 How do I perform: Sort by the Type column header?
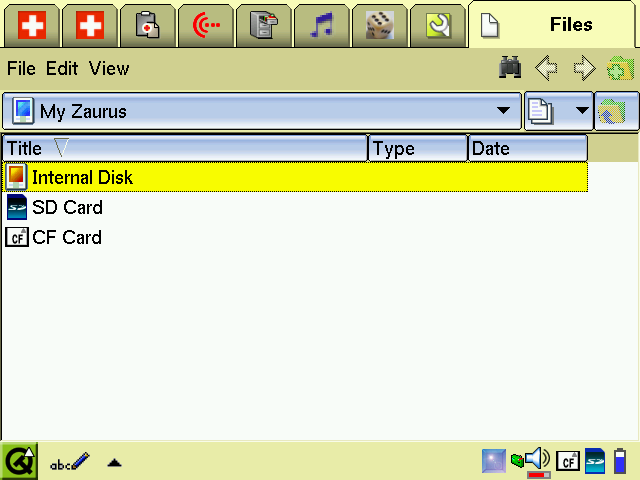(418, 148)
